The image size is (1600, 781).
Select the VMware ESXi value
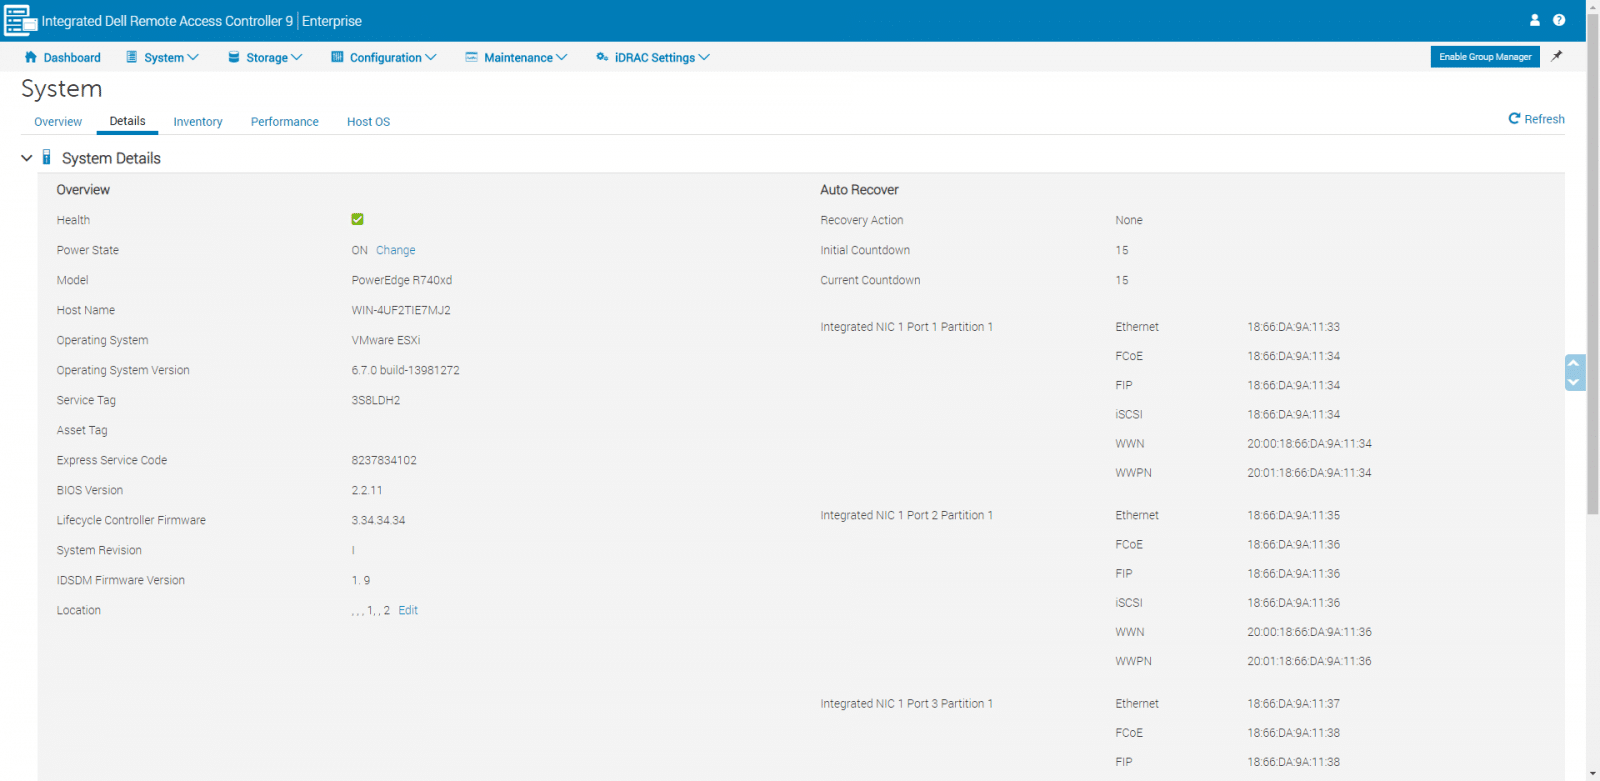(386, 340)
